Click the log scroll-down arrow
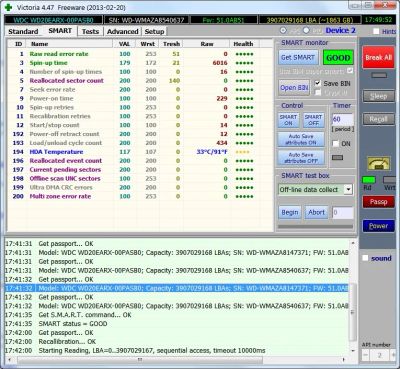The width and height of the screenshot is (400, 369). (353, 351)
